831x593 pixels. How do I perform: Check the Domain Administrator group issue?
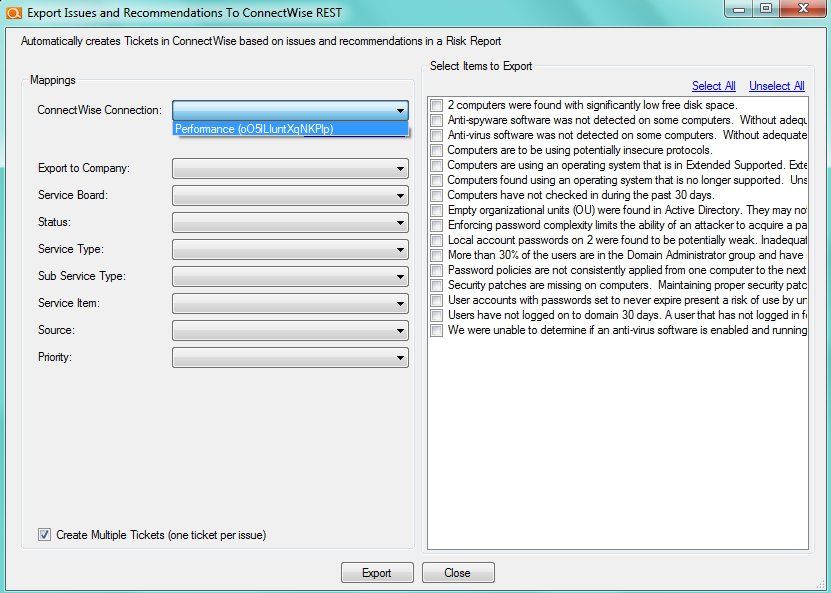click(x=436, y=255)
